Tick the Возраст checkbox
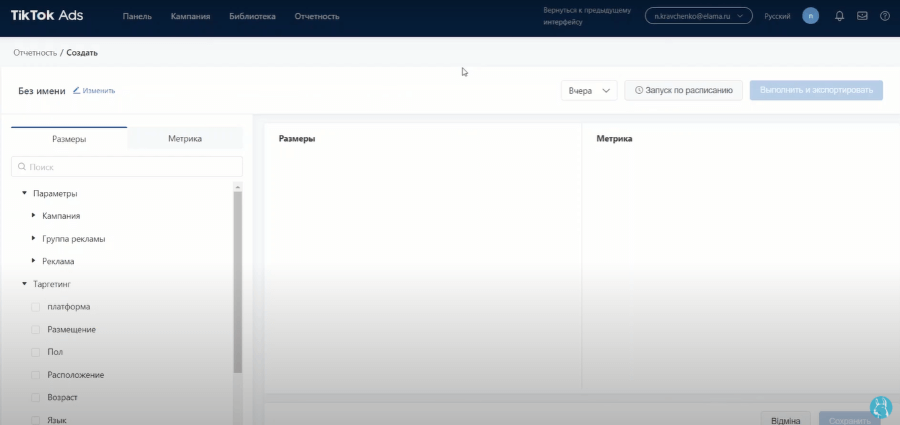 click(36, 398)
